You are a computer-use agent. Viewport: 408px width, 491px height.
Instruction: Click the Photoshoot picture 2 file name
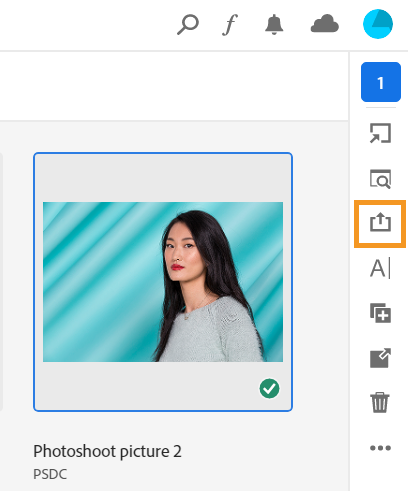(107, 451)
